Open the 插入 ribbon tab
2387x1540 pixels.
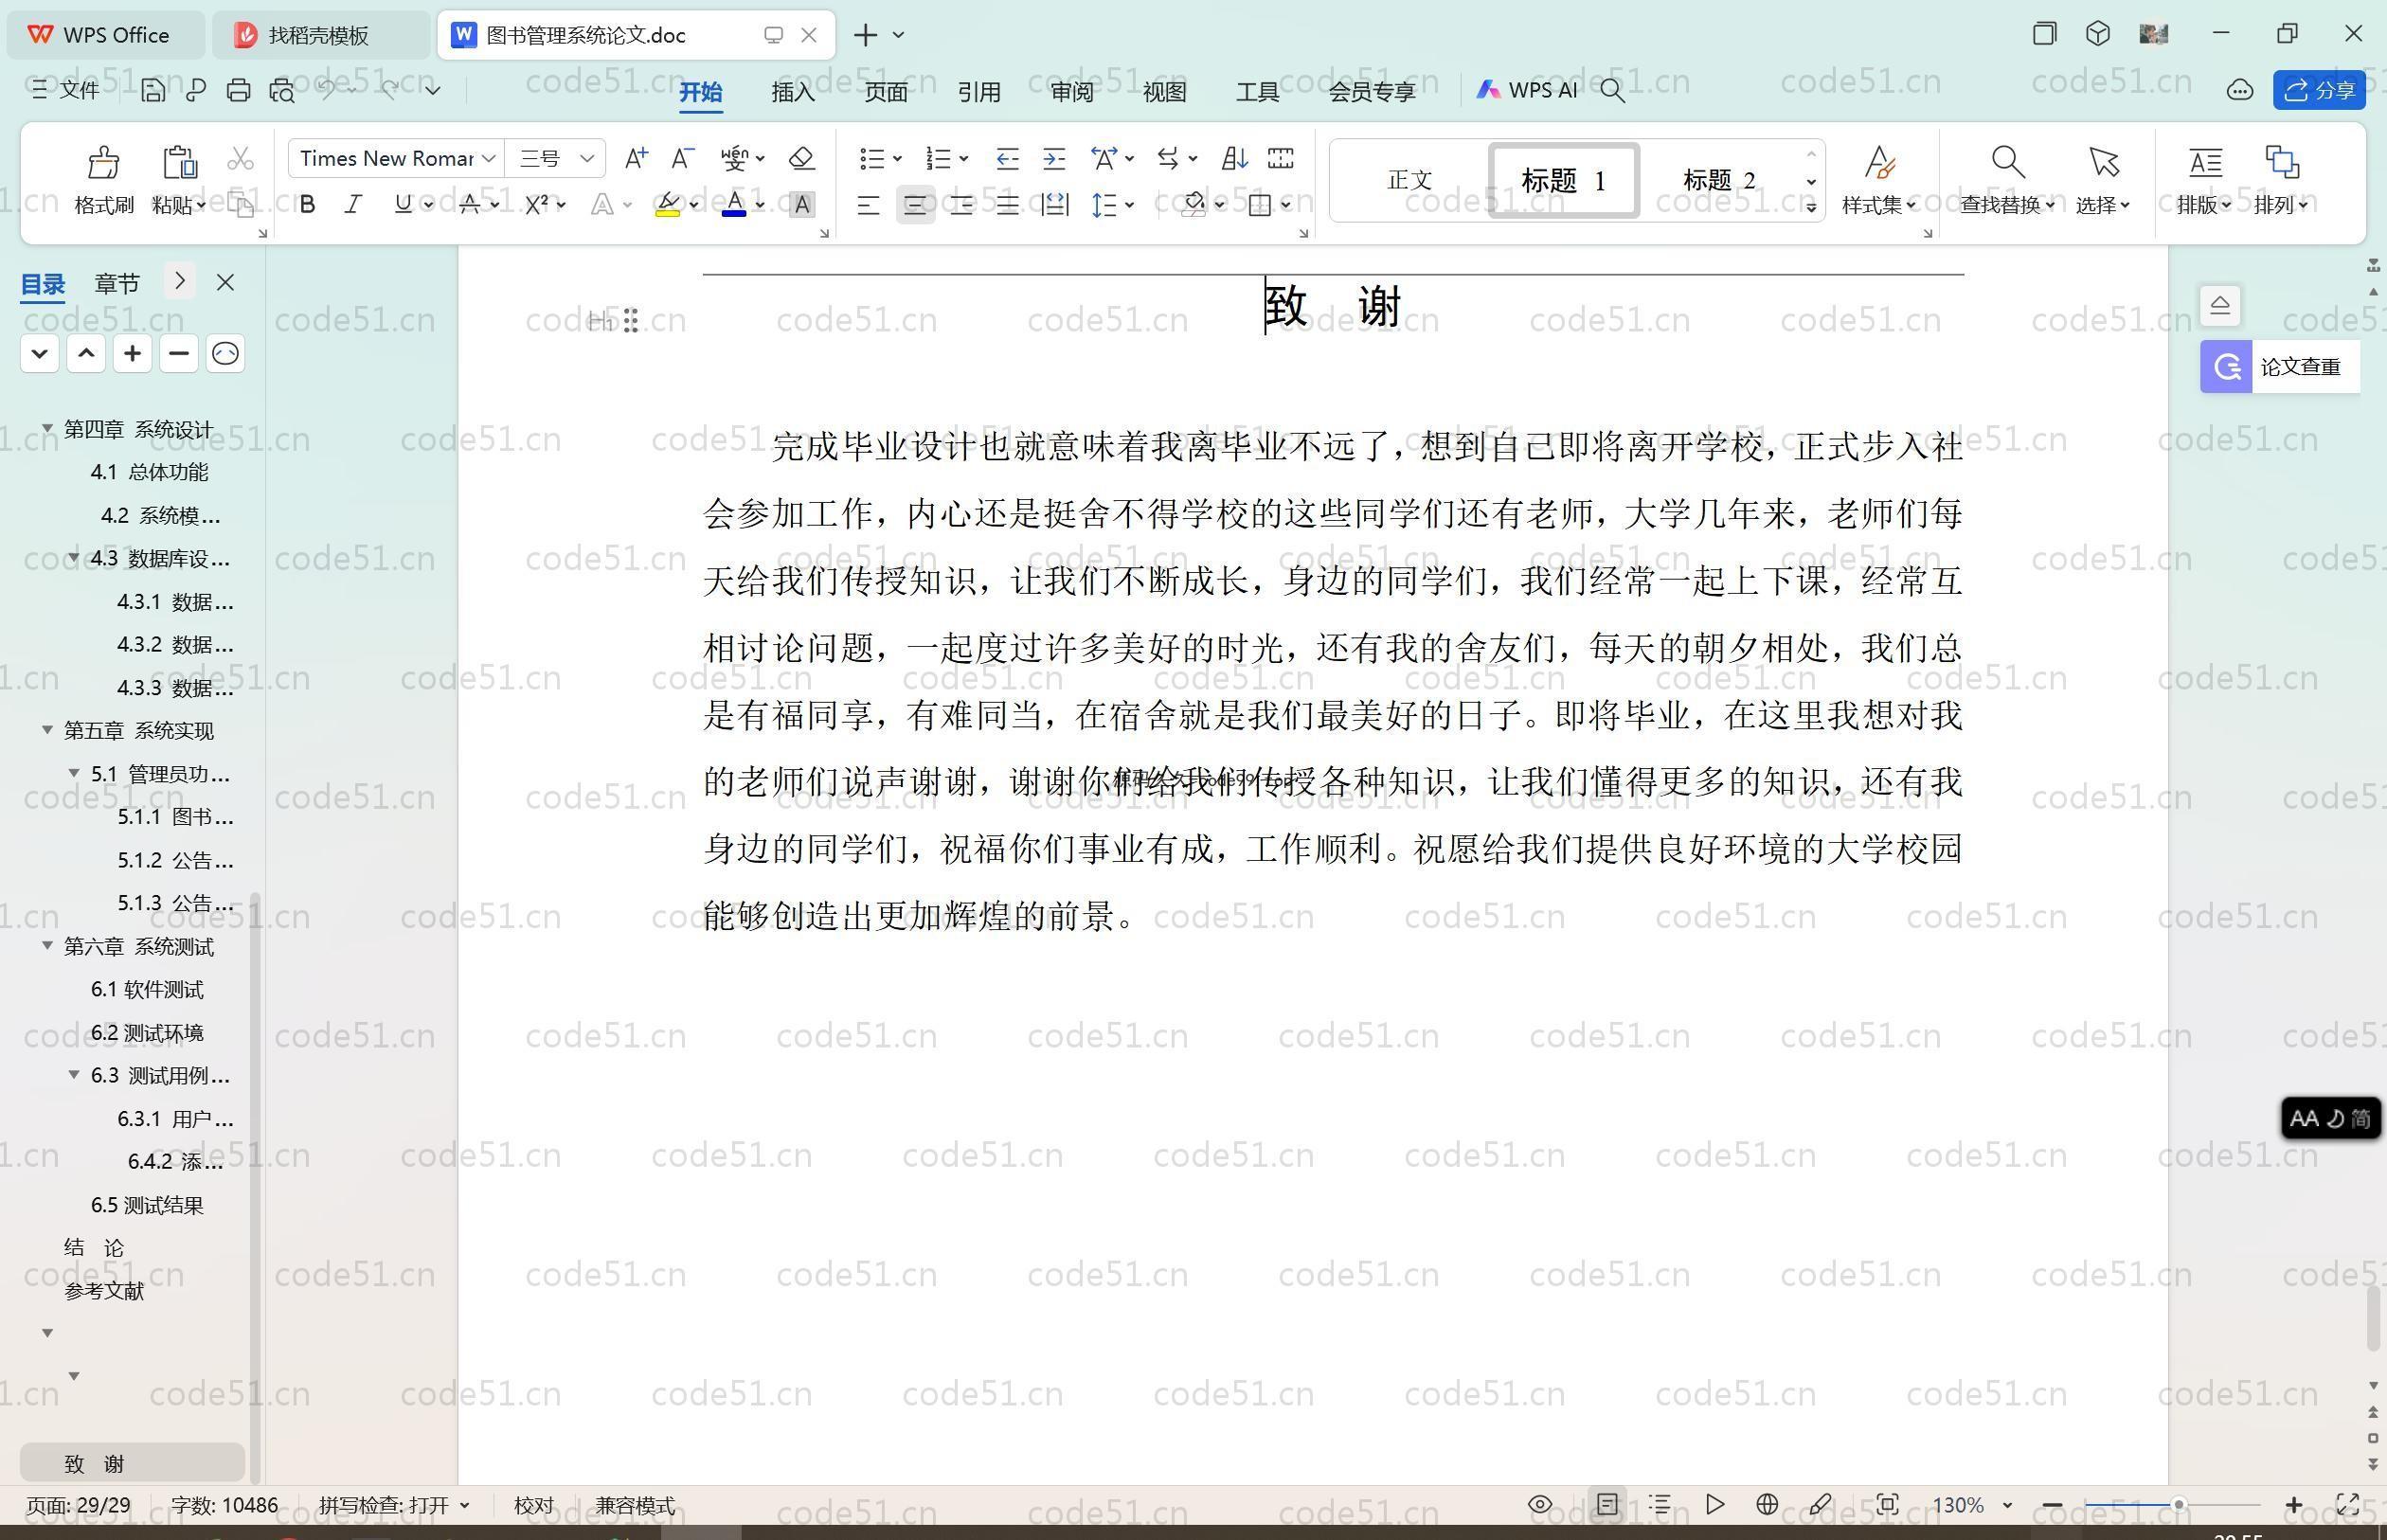793,92
